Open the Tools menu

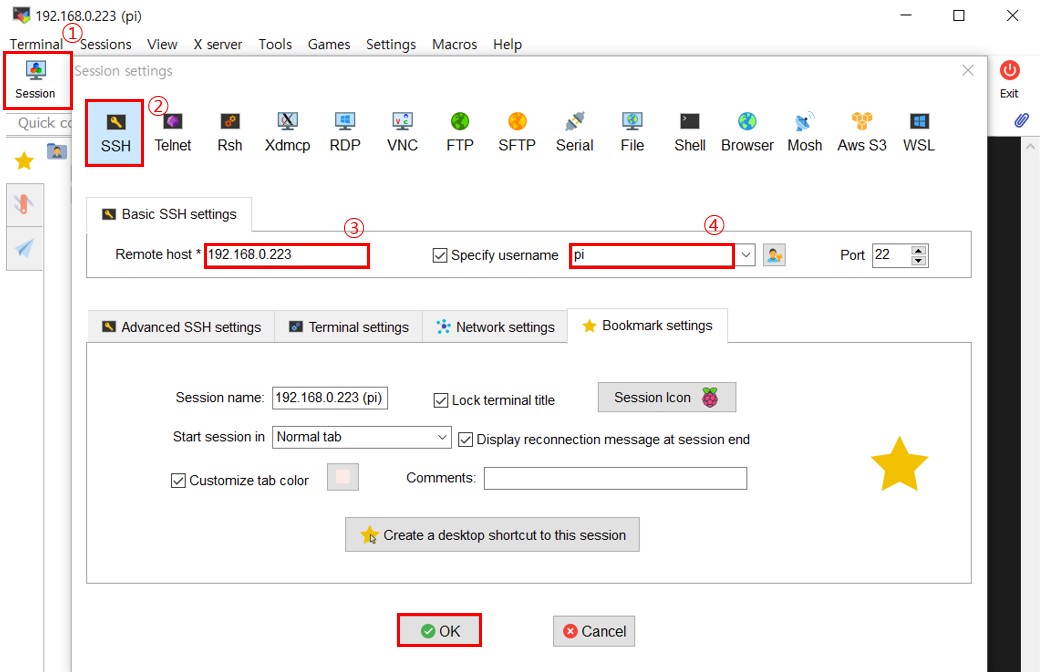click(275, 44)
